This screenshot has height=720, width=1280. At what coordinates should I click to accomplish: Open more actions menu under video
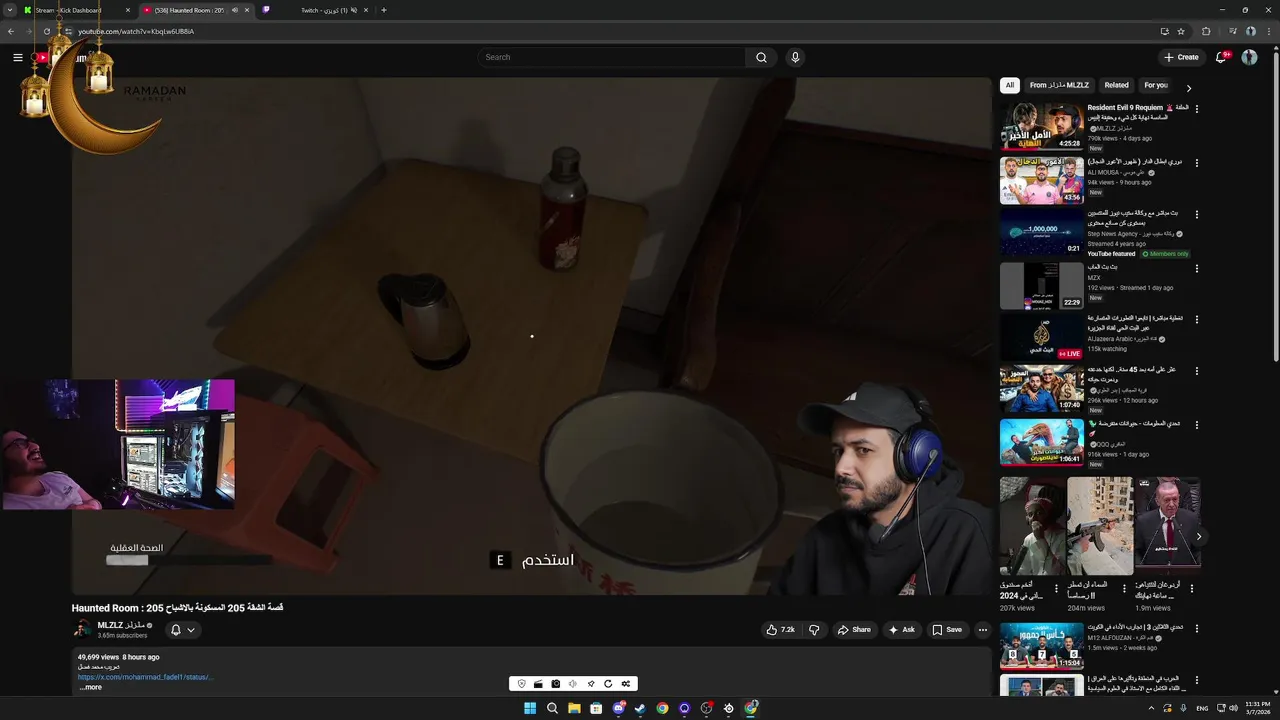coord(983,630)
